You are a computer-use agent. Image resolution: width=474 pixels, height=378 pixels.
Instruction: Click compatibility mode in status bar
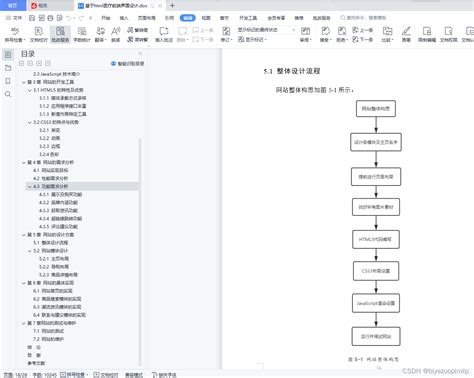click(134, 375)
